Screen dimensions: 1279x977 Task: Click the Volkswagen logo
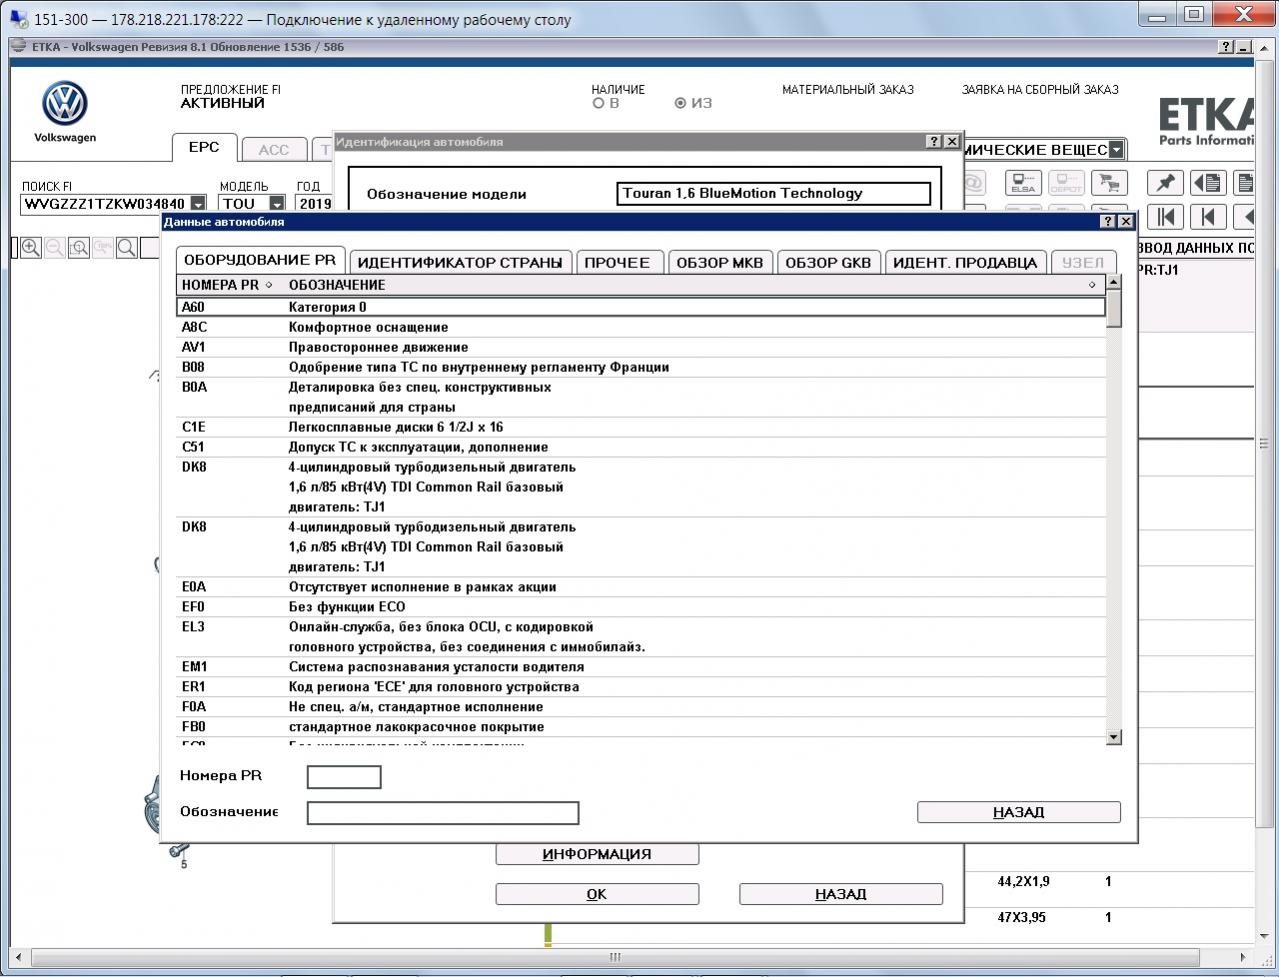65,104
